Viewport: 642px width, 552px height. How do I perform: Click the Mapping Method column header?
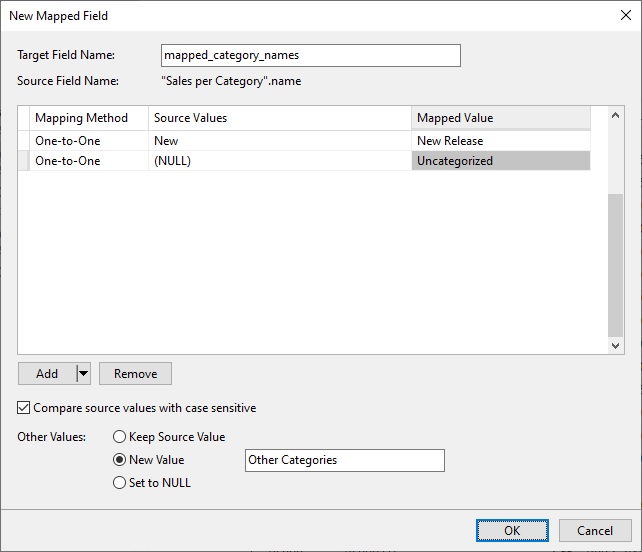88,118
